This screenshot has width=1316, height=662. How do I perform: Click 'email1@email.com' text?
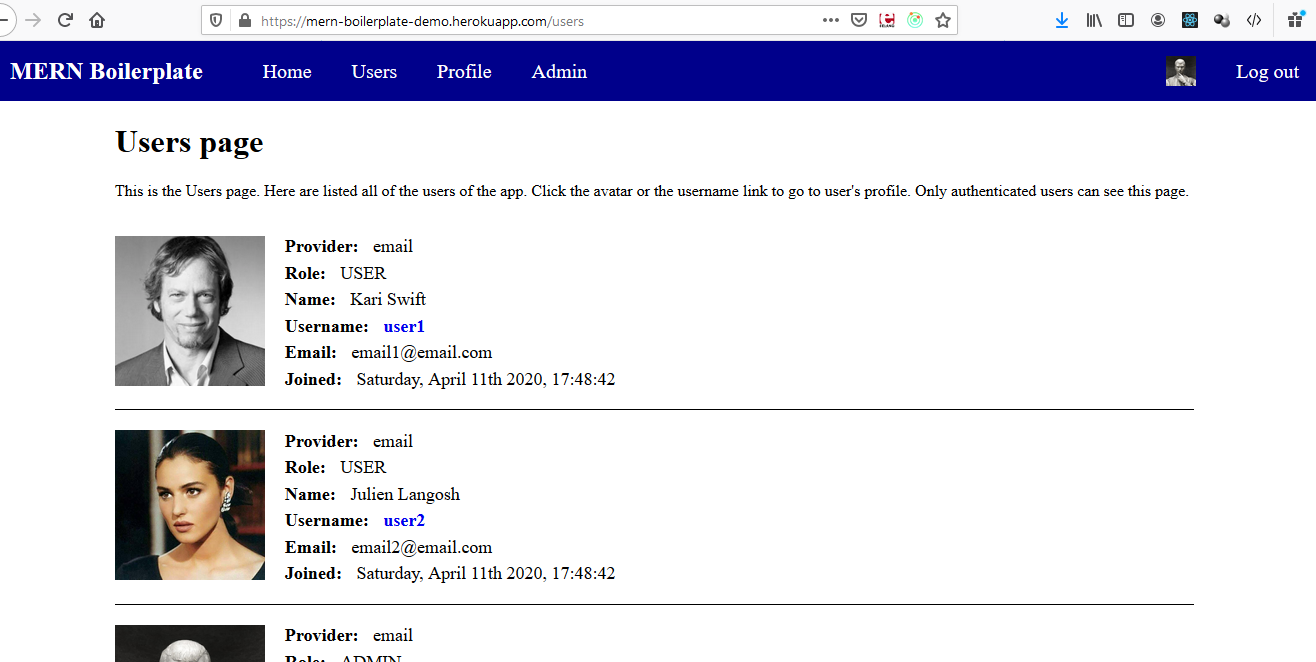click(x=421, y=352)
